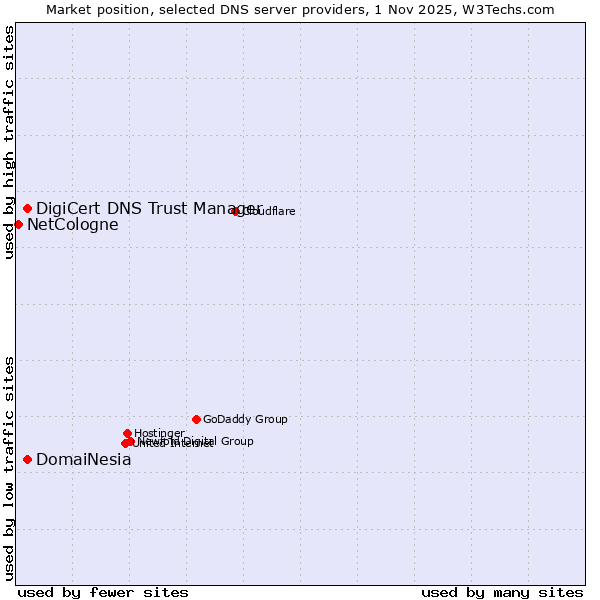Viewport: 600px width, 600px height.
Task: Click the Cloudflare red data marker
Action: point(236,211)
